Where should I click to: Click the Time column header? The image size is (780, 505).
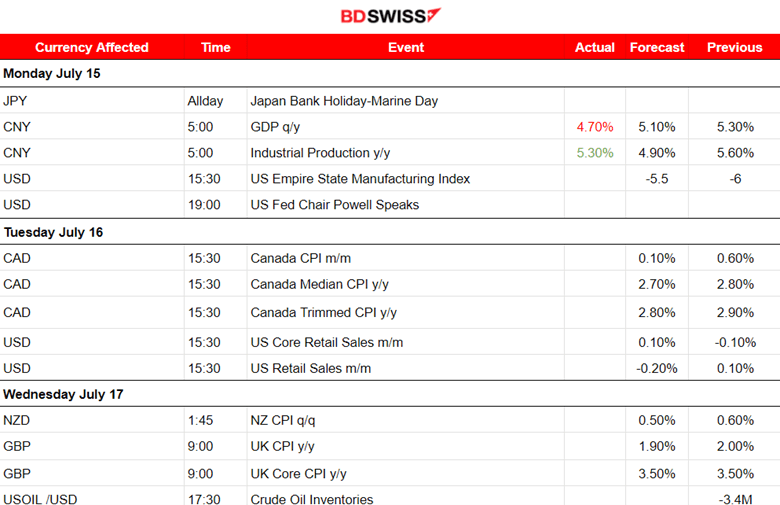click(215, 47)
